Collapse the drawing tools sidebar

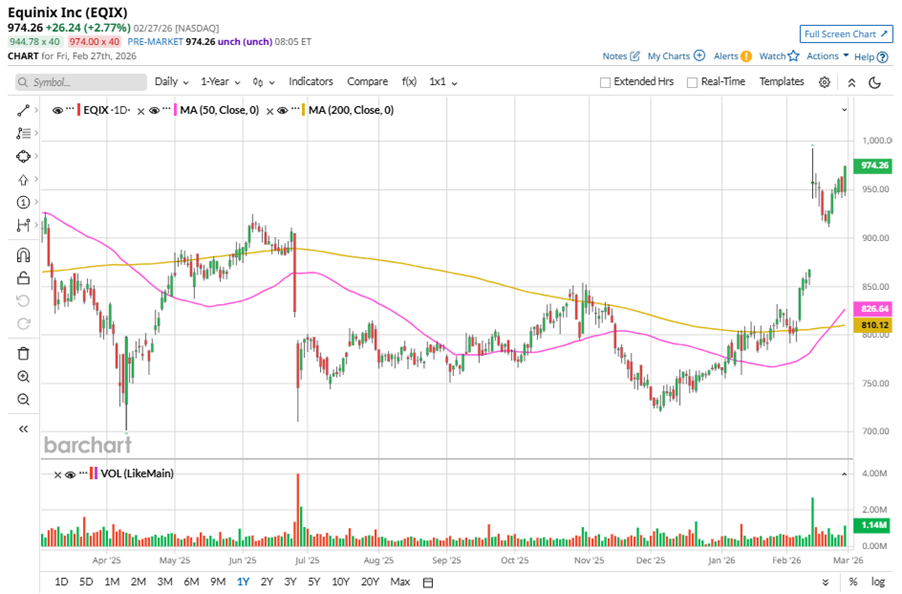pos(23,429)
